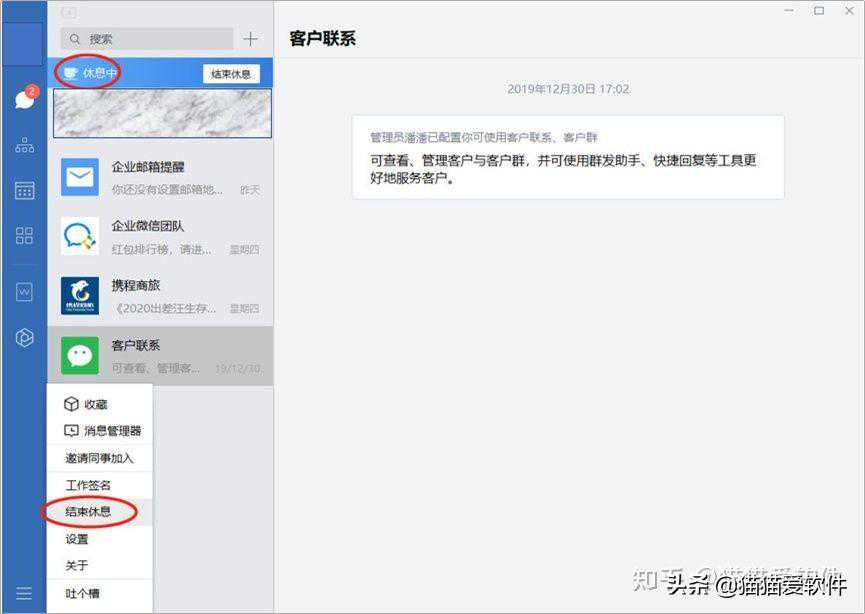Click the hamburger menu icon at bottom-left

point(24,593)
